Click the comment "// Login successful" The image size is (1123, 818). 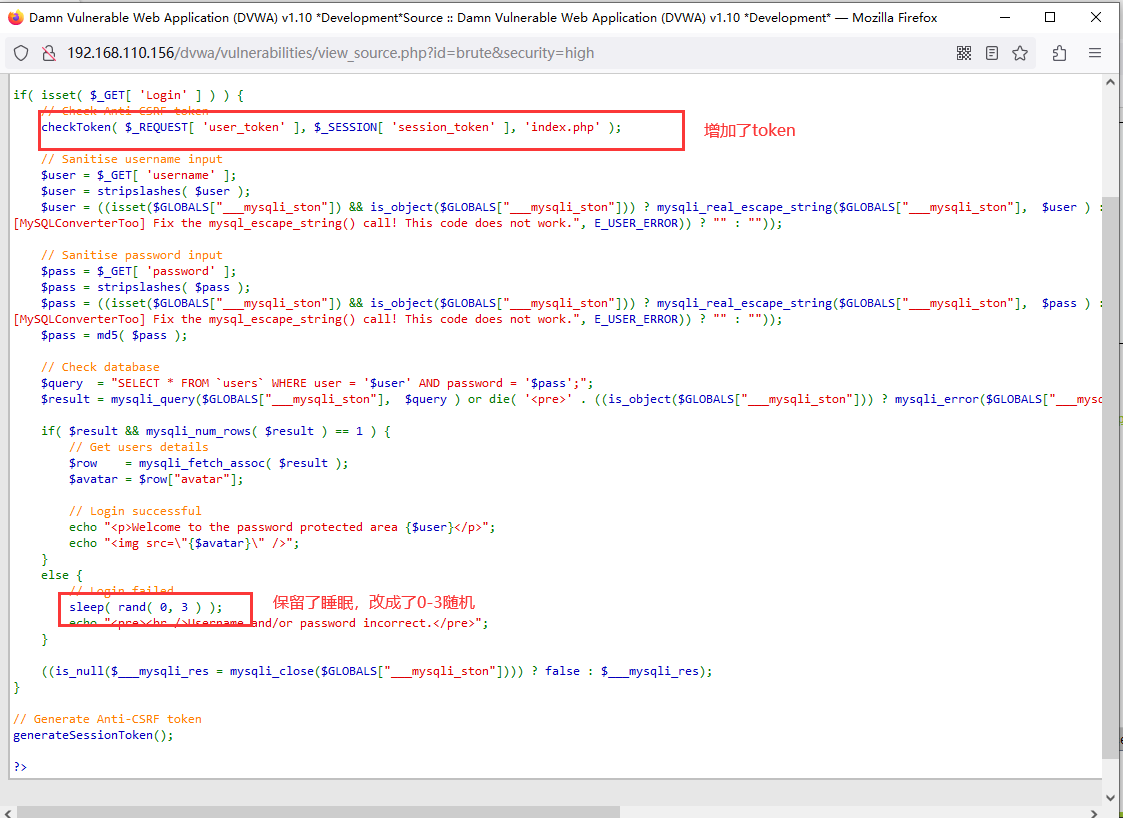[135, 511]
